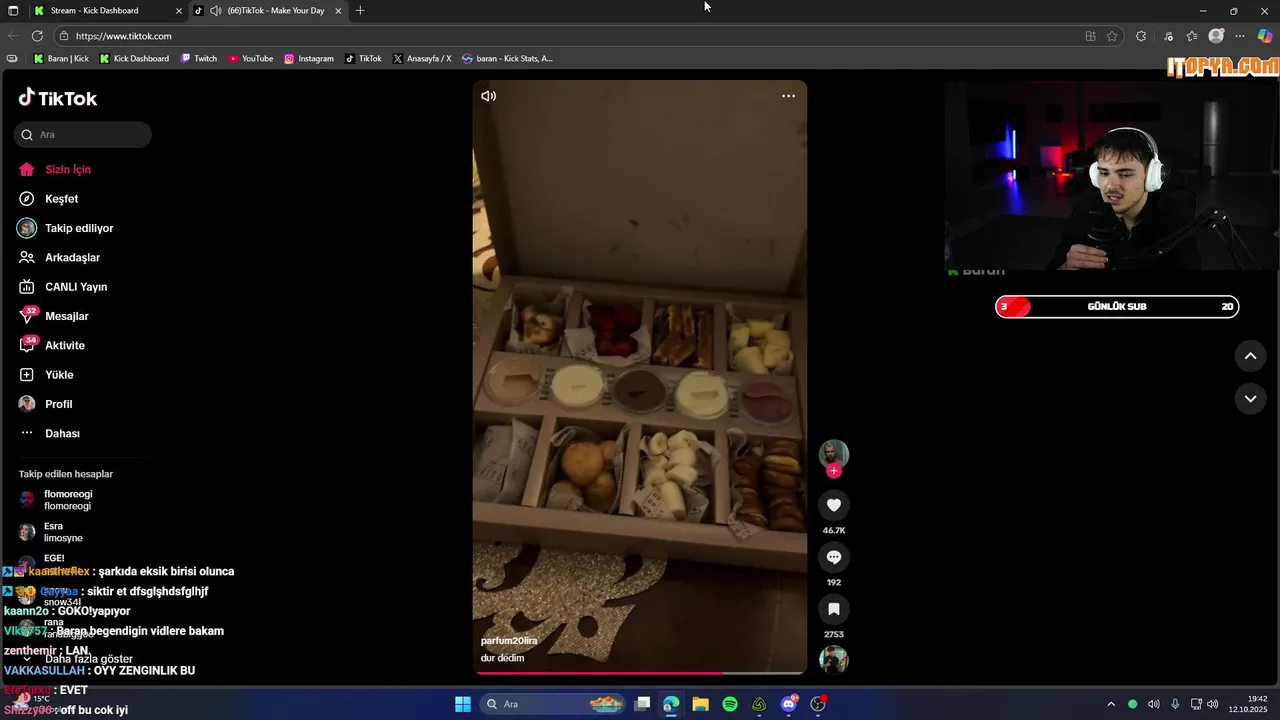
Task: Open the tab actions menu icon
Action: point(13,11)
